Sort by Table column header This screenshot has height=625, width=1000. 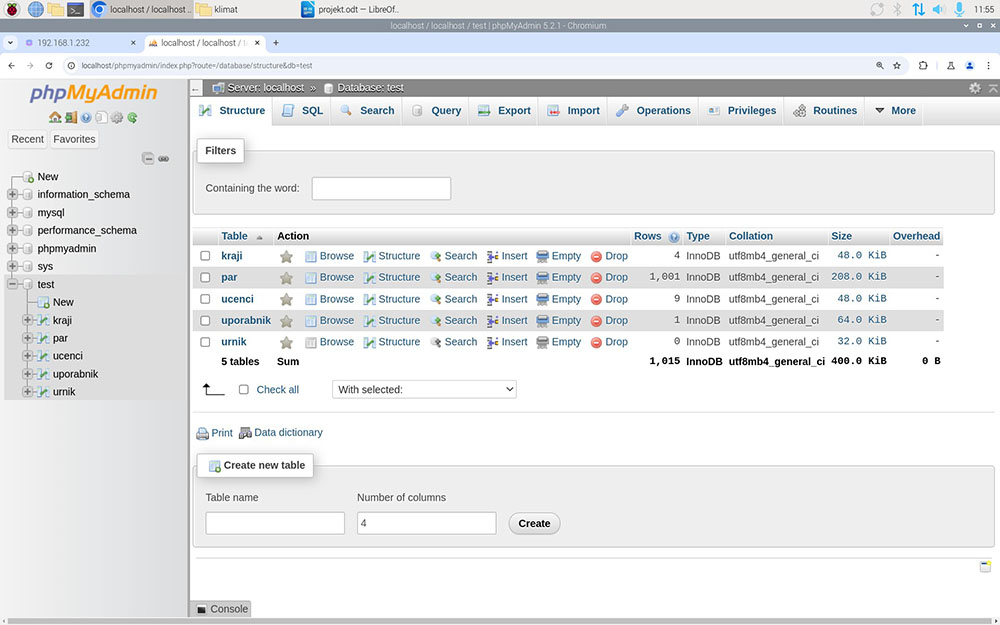234,236
